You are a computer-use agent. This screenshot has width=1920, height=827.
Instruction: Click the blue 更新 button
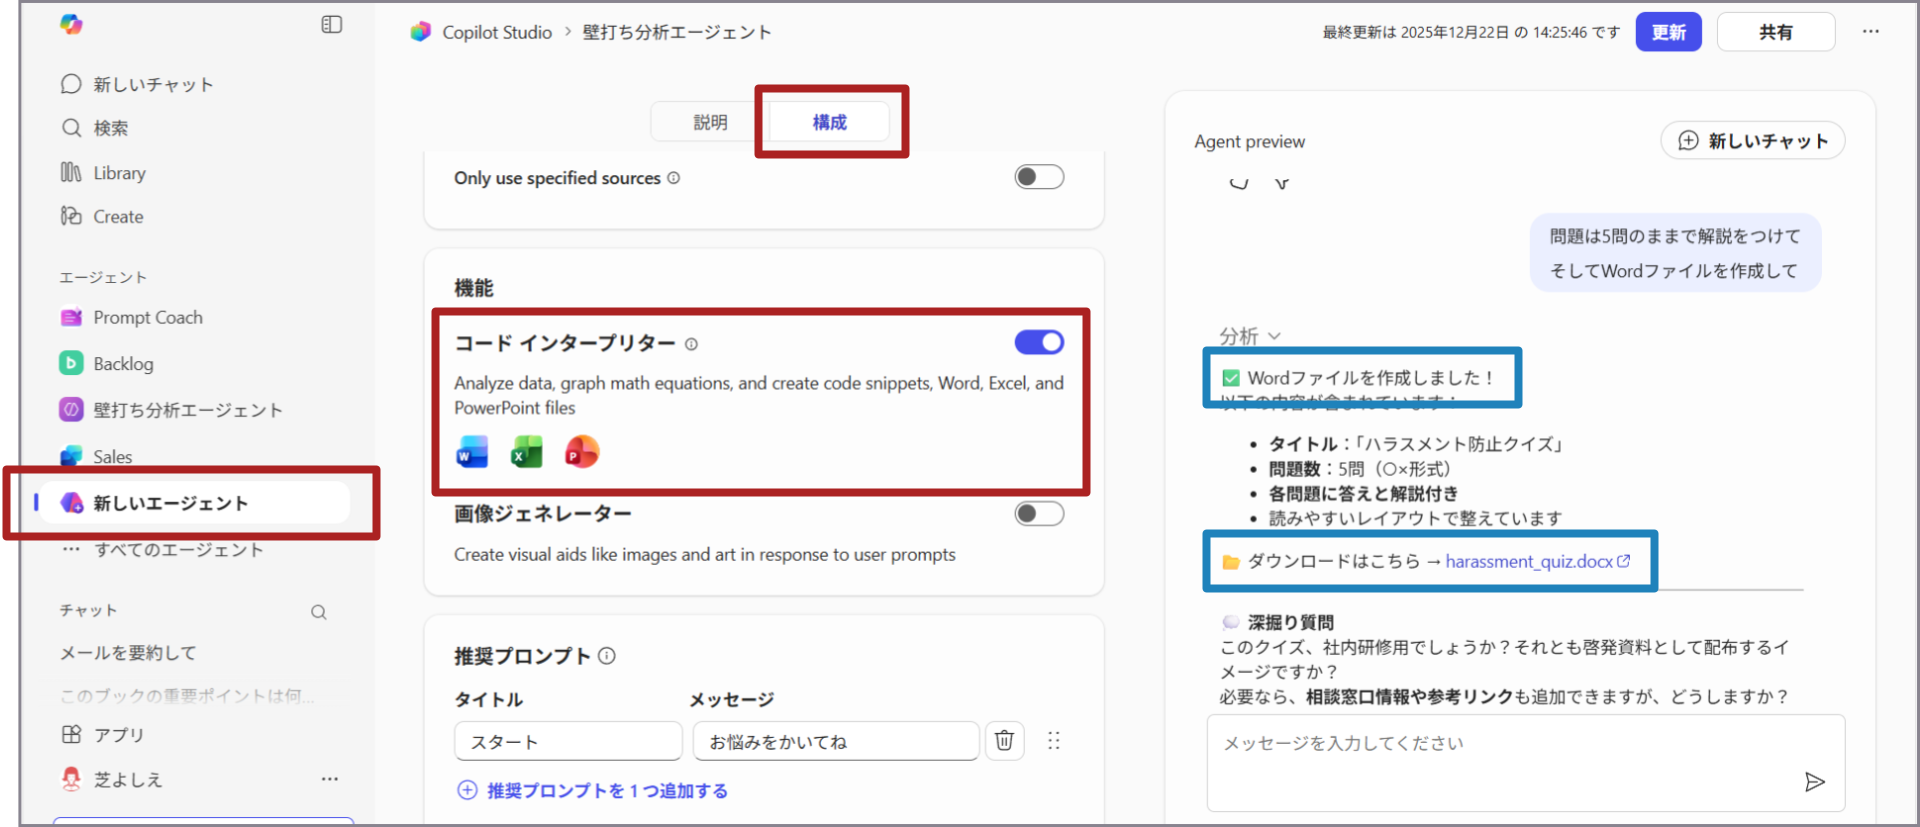coord(1668,32)
